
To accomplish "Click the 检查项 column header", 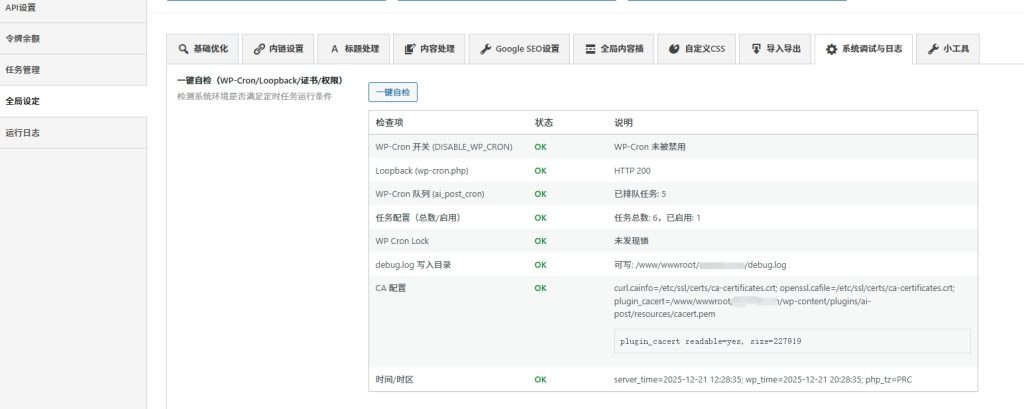I will pyautogui.click(x=390, y=123).
